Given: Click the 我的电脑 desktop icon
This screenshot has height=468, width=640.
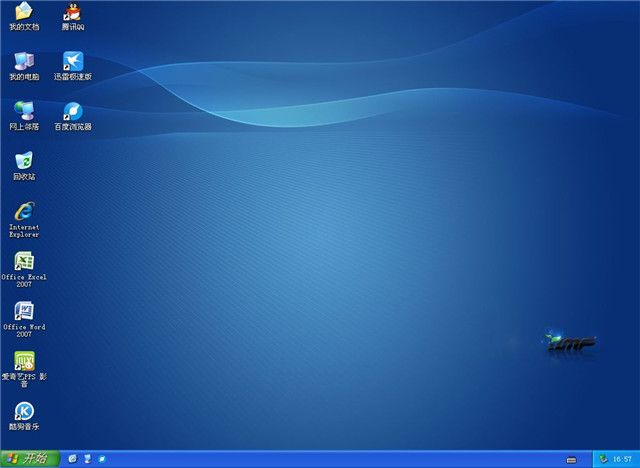Looking at the screenshot, I should tap(24, 61).
